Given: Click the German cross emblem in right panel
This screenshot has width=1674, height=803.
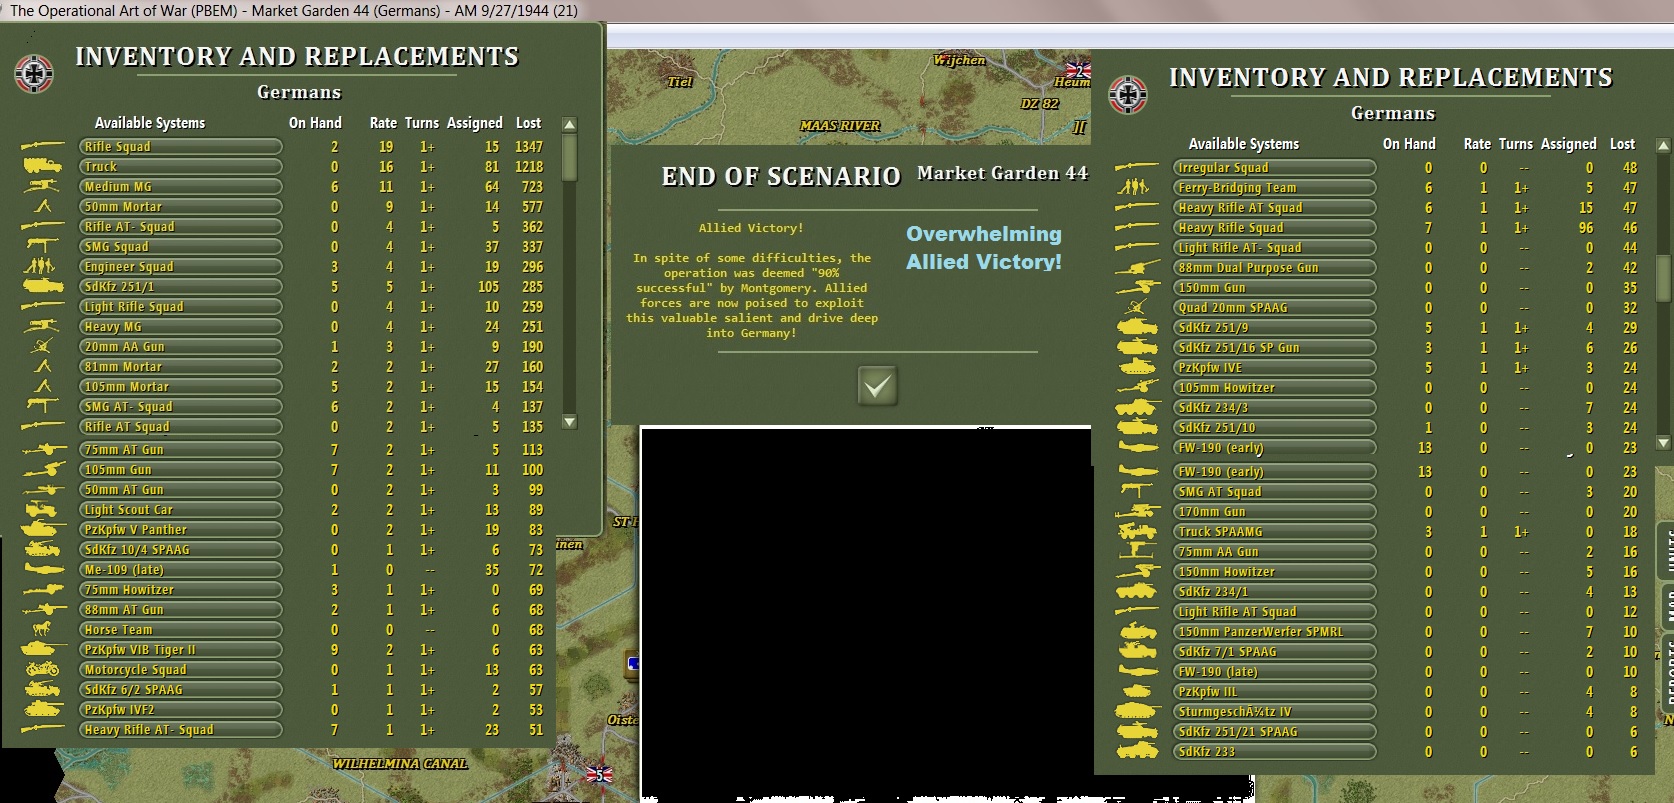Looking at the screenshot, I should pos(1128,95).
